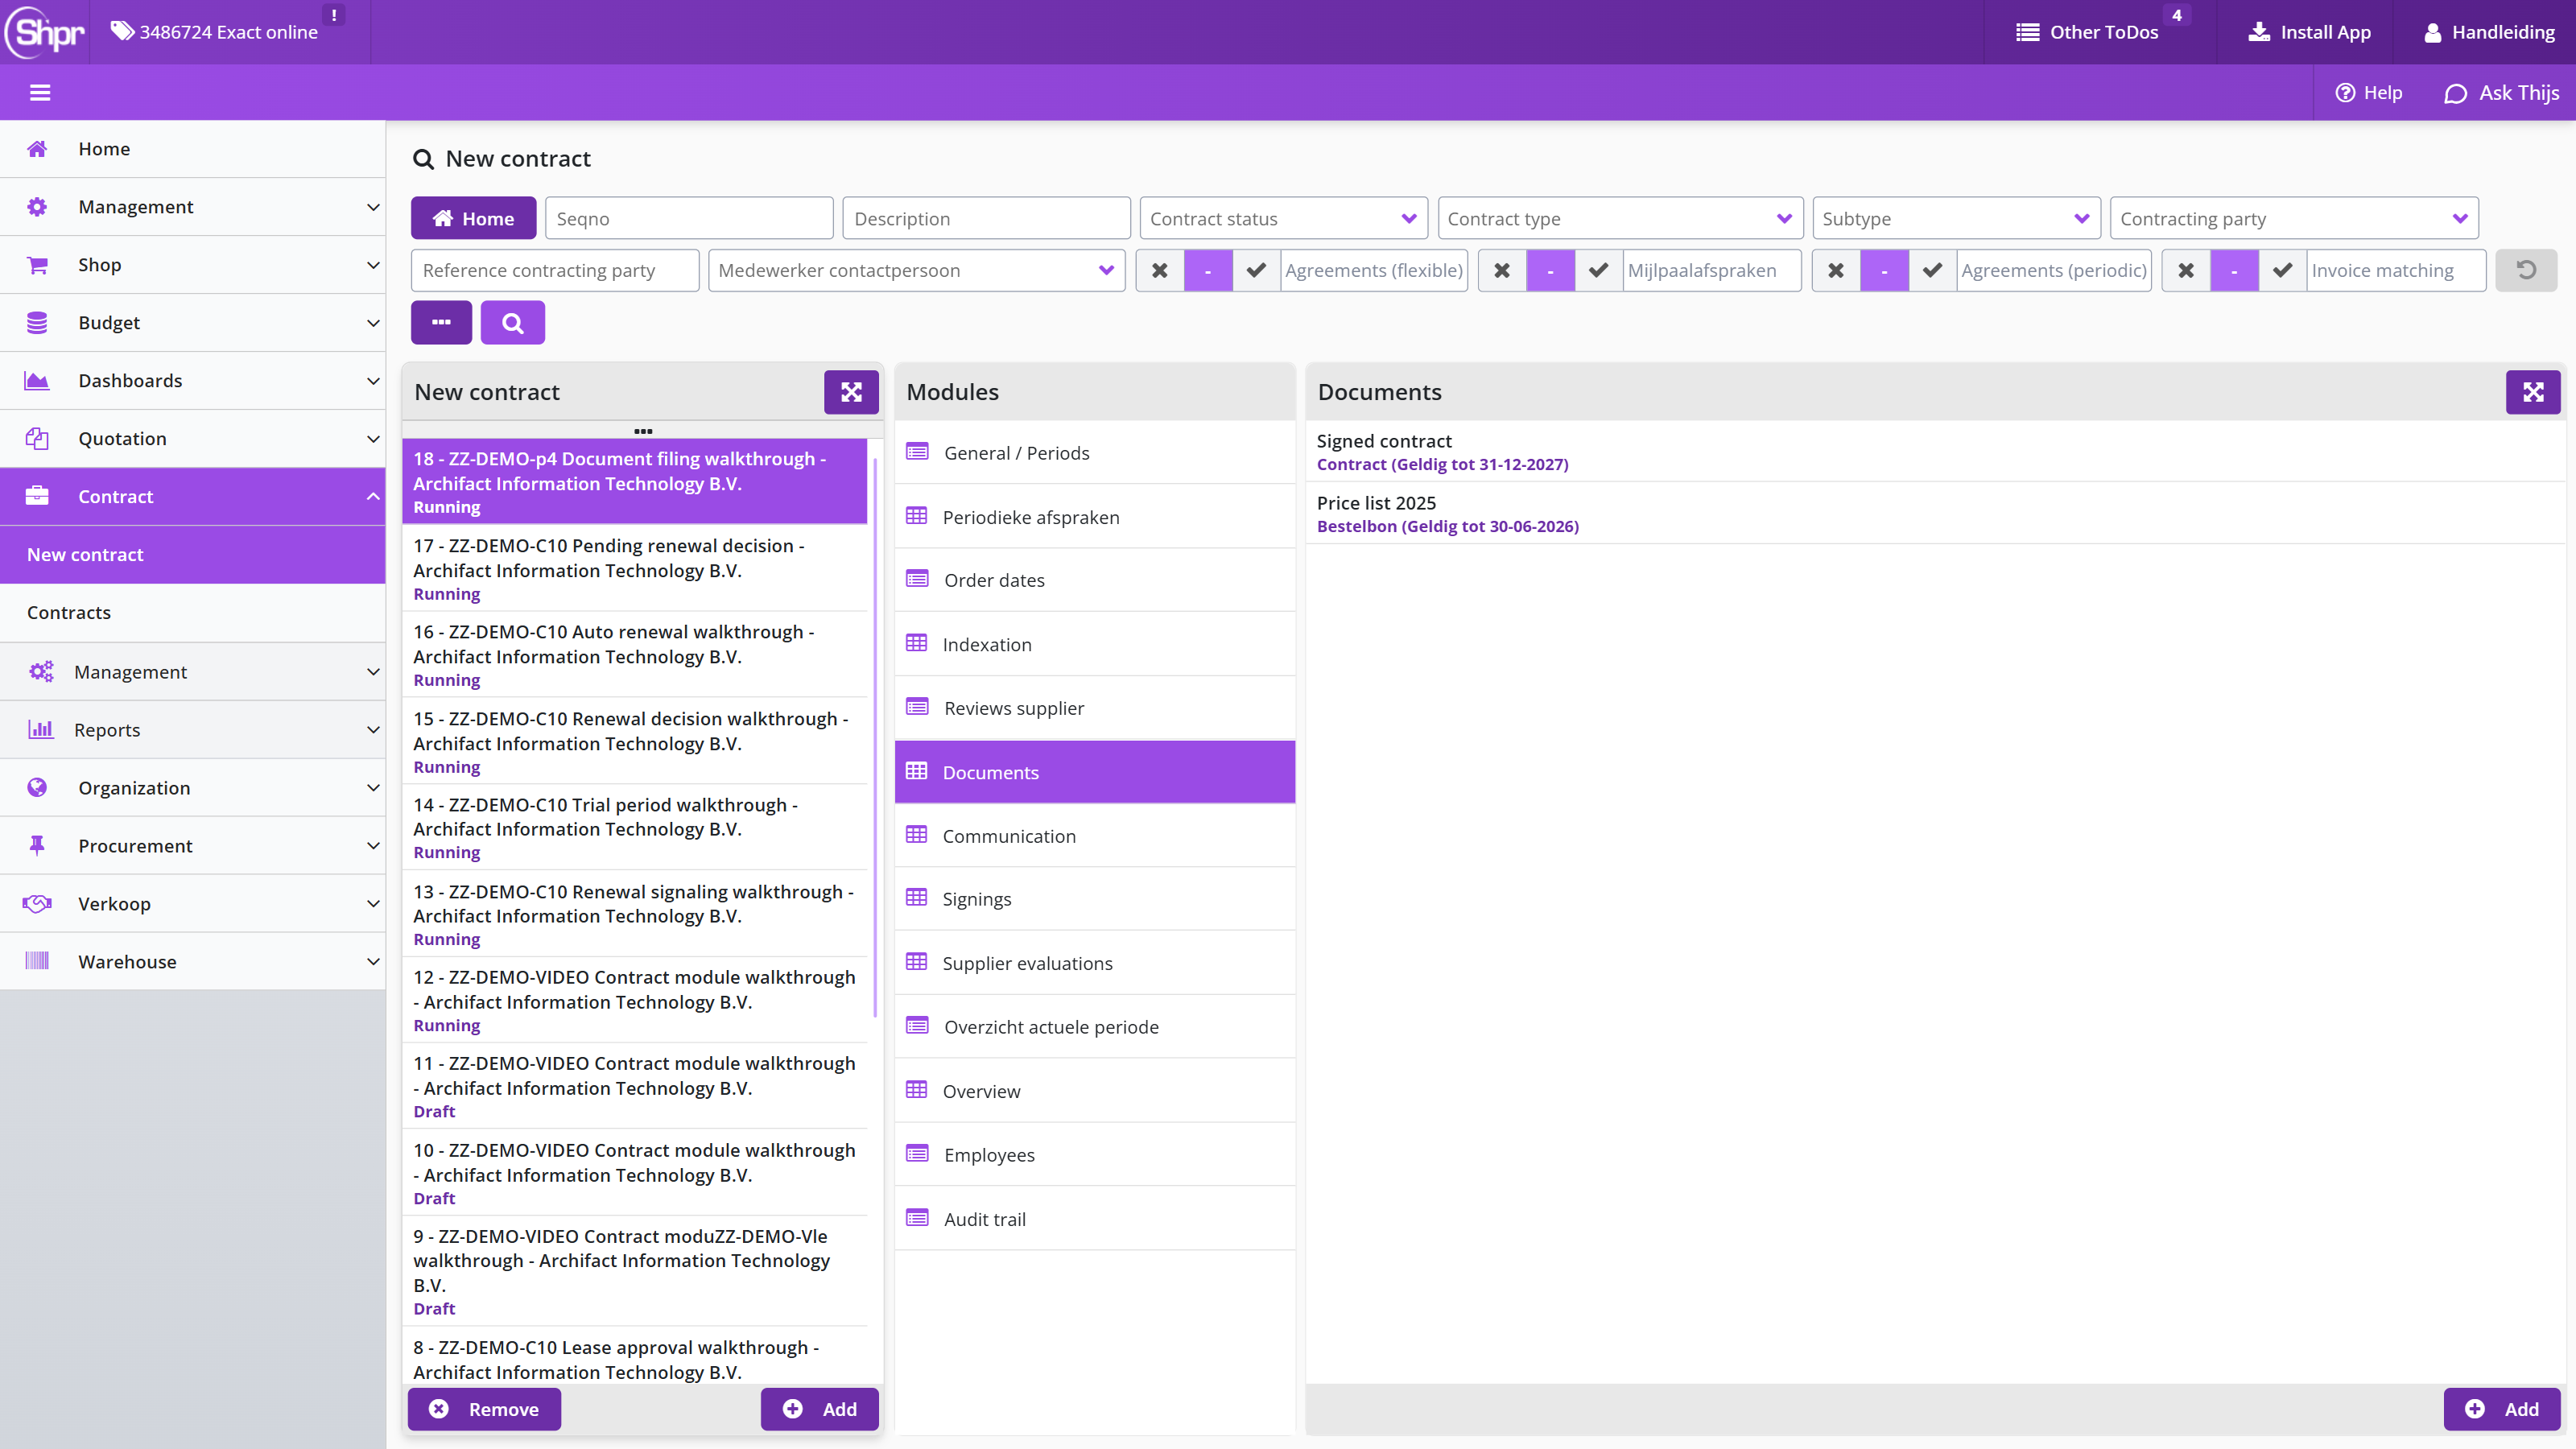Select the General / Periods module
The height and width of the screenshot is (1449, 2576).
(x=1094, y=453)
